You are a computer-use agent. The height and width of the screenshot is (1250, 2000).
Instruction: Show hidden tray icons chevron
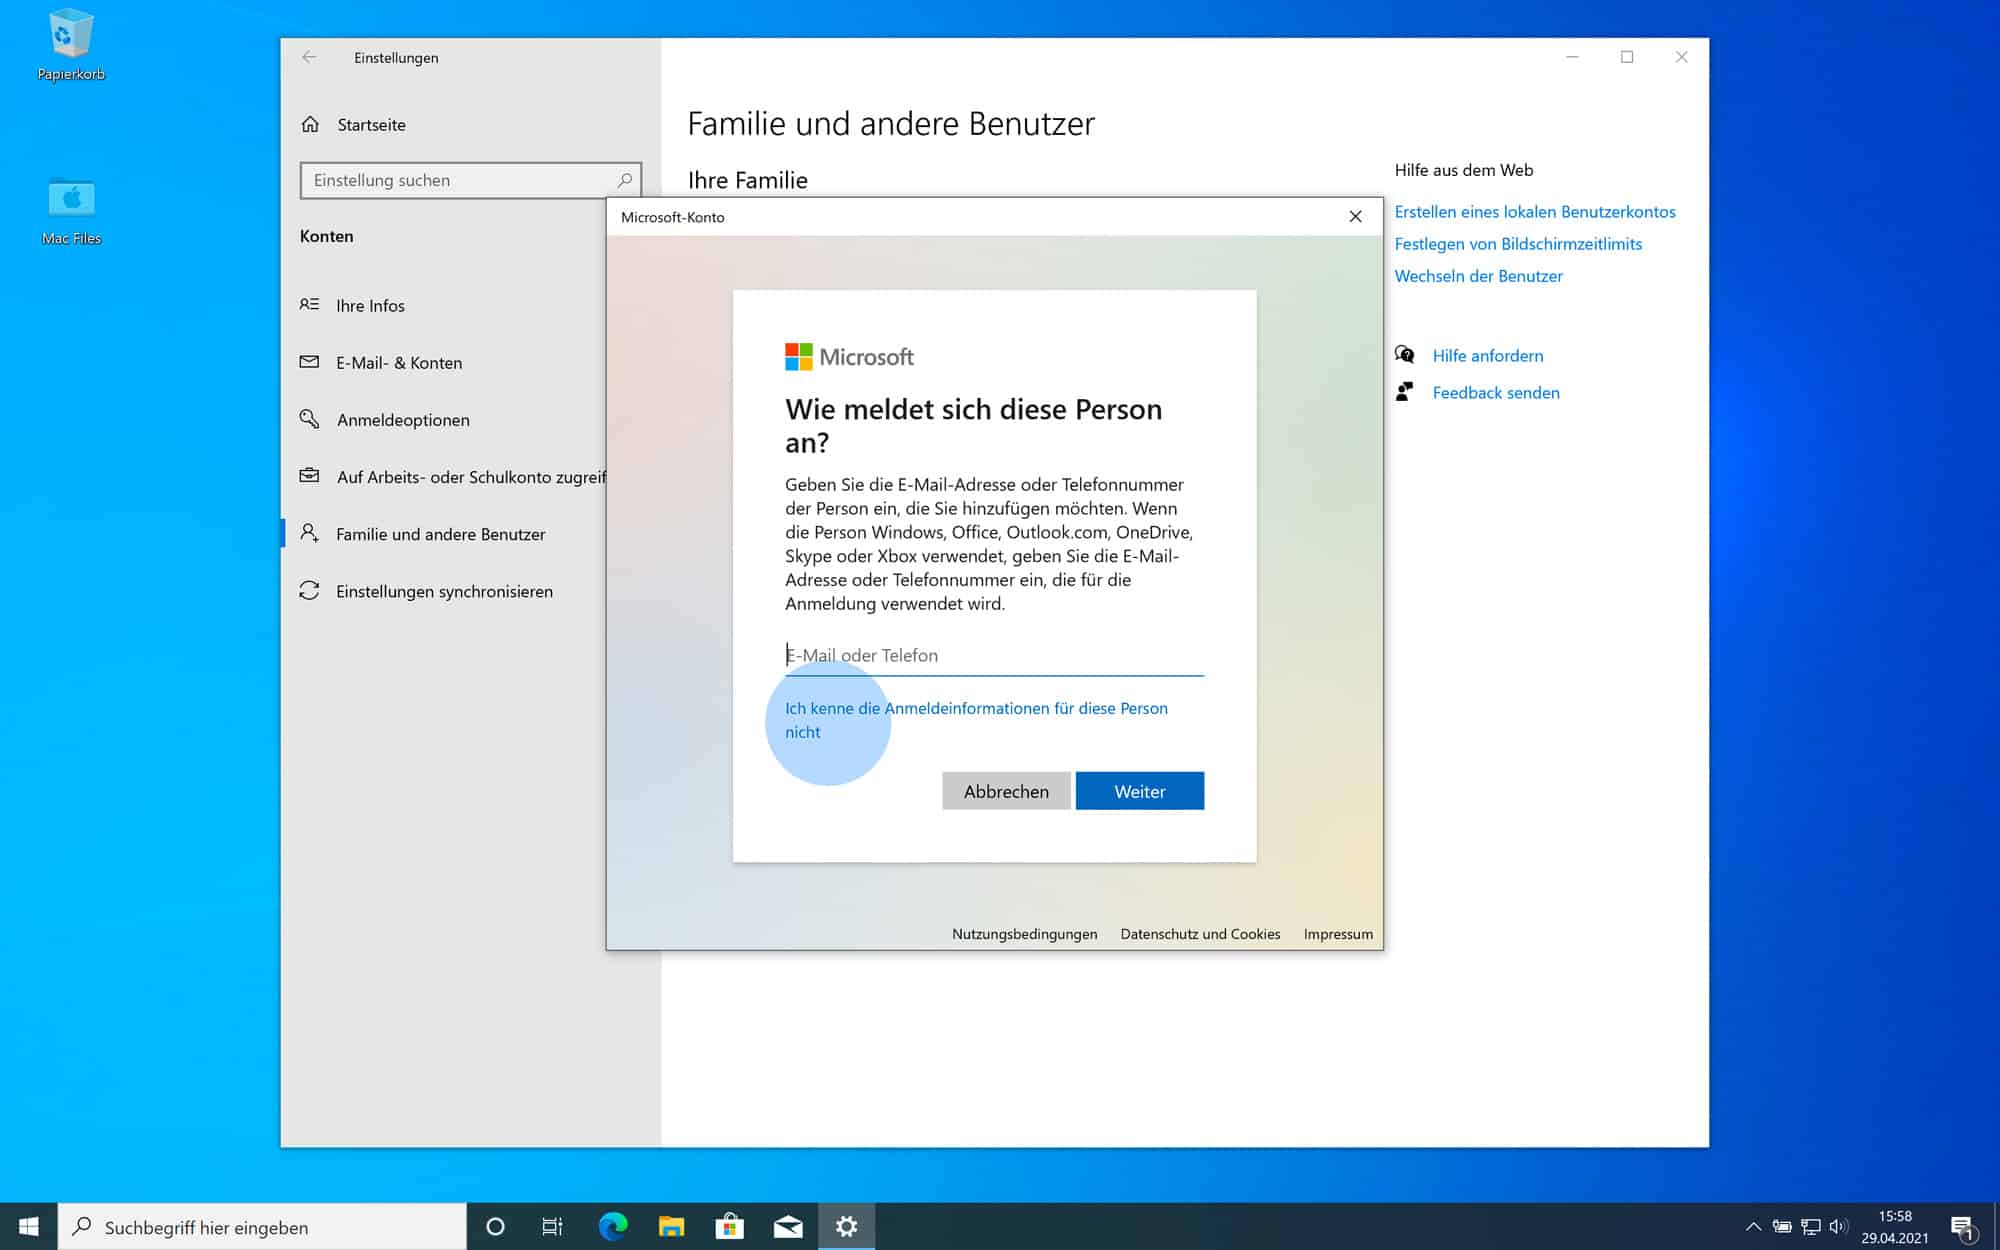pos(1753,1227)
